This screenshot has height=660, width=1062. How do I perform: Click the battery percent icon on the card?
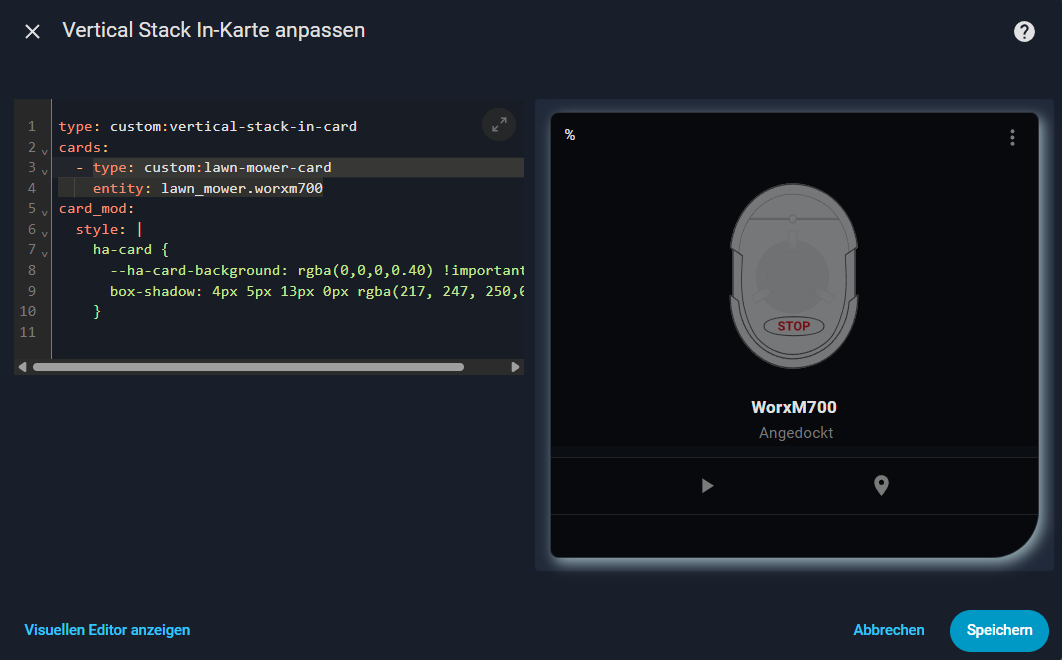pyautogui.click(x=570, y=135)
